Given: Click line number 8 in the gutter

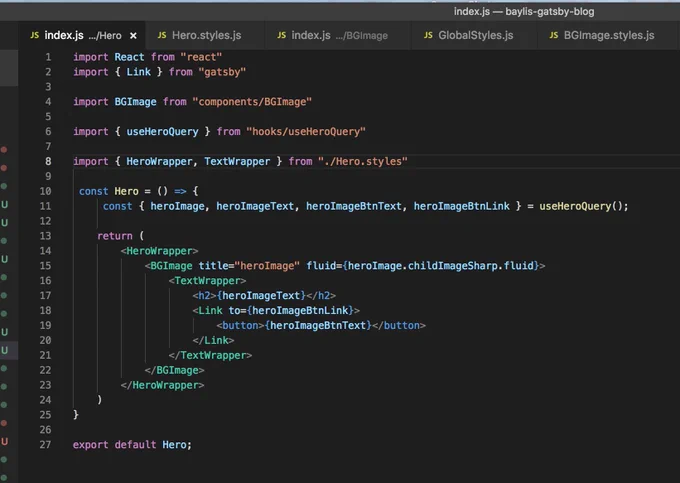Looking at the screenshot, I should (x=48, y=161).
